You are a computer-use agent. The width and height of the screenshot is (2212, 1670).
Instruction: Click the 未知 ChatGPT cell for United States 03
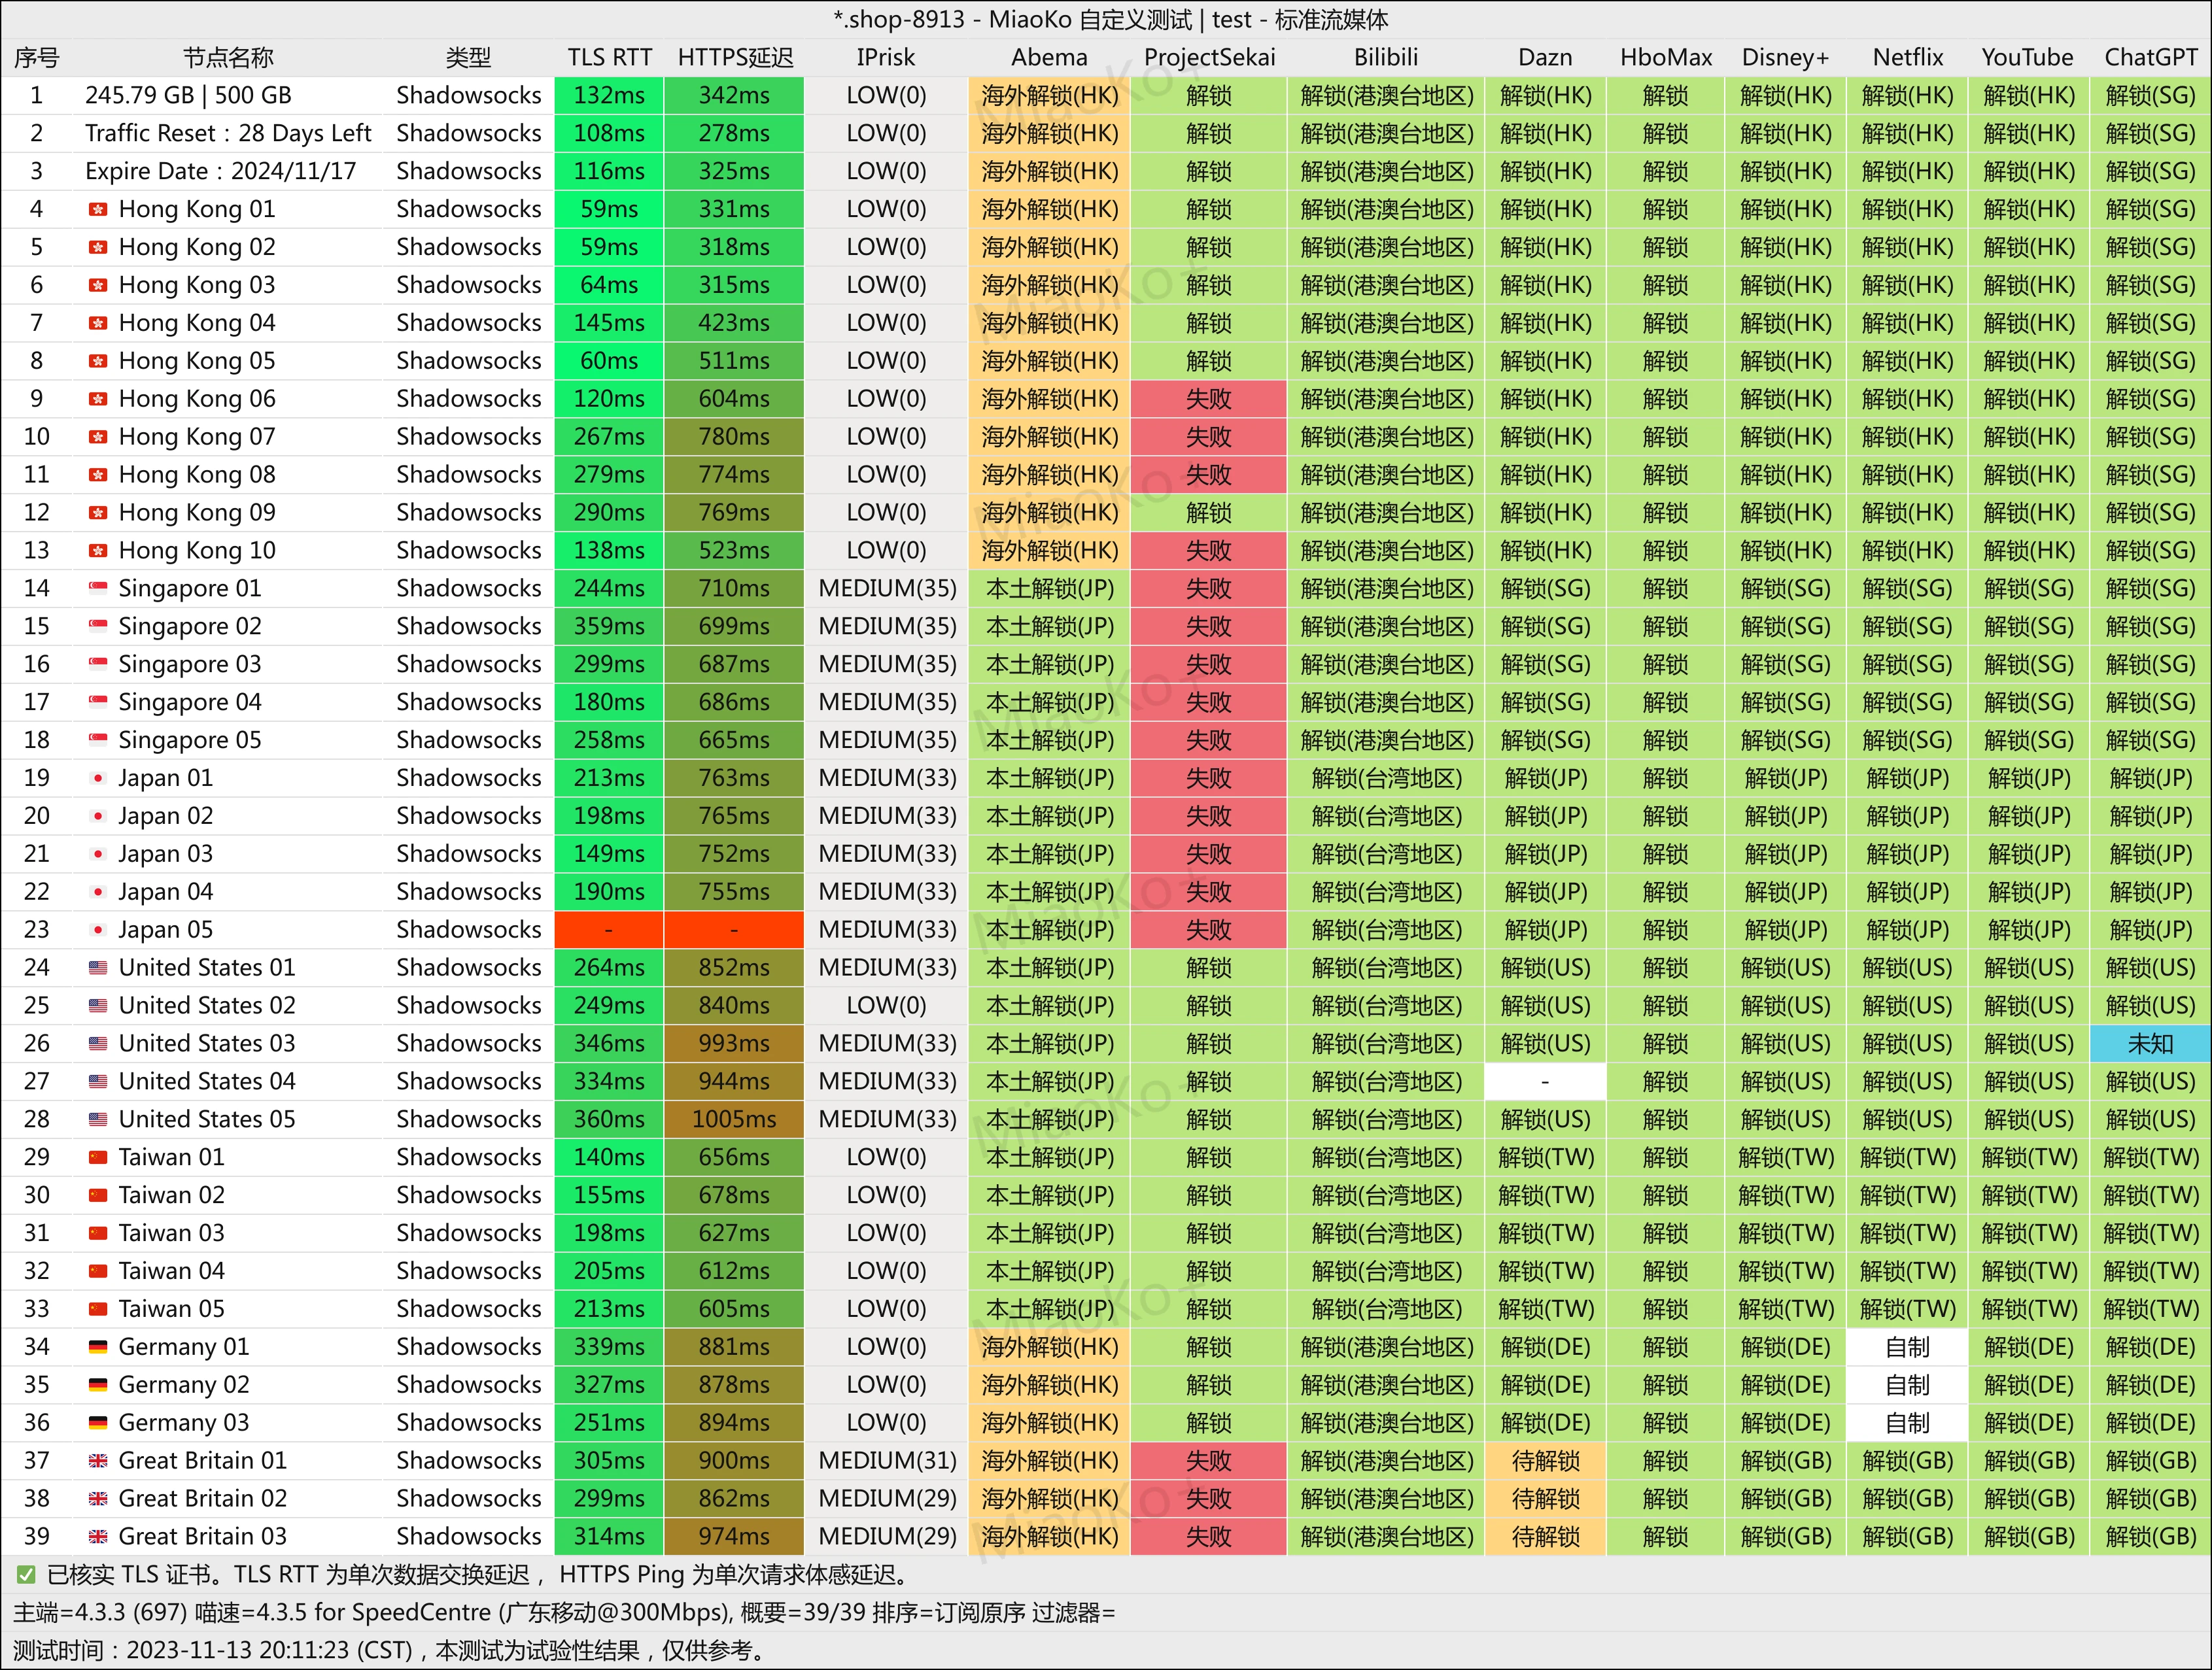[x=2150, y=1044]
